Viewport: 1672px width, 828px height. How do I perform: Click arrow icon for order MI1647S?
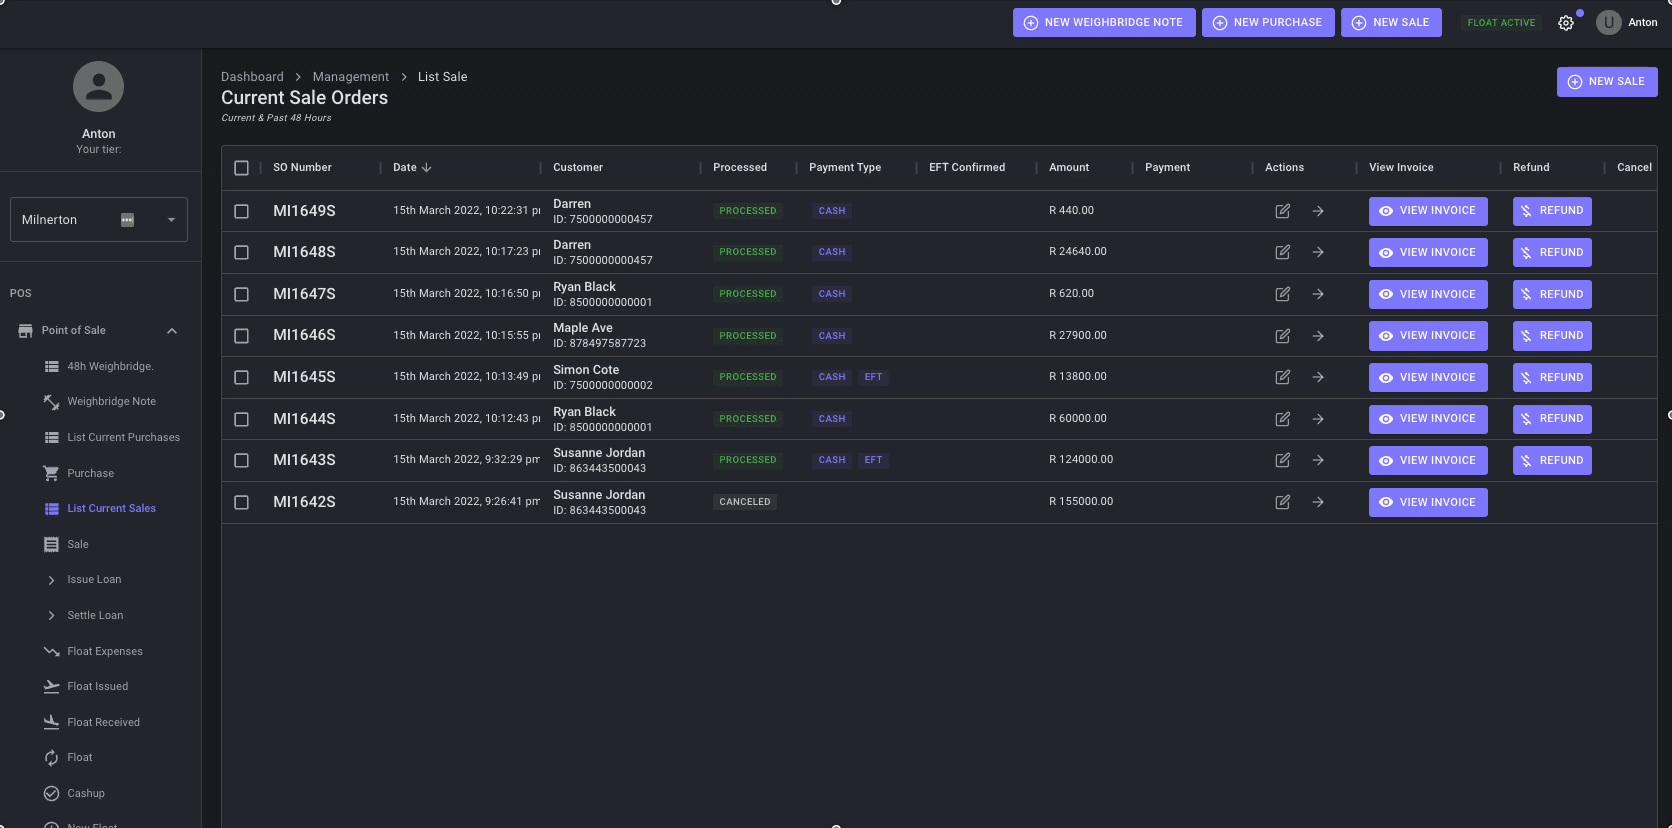point(1318,294)
